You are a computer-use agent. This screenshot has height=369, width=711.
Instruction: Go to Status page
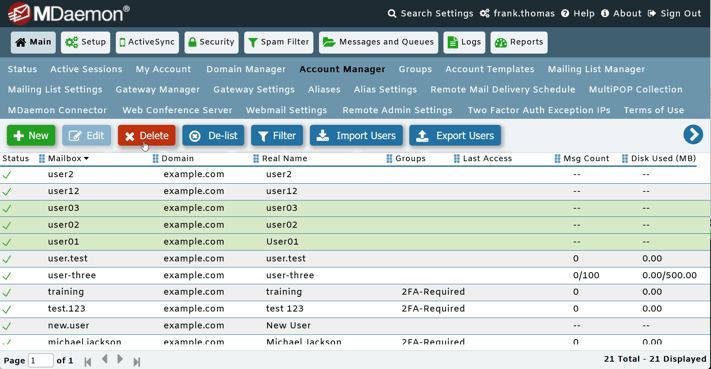[x=22, y=69]
